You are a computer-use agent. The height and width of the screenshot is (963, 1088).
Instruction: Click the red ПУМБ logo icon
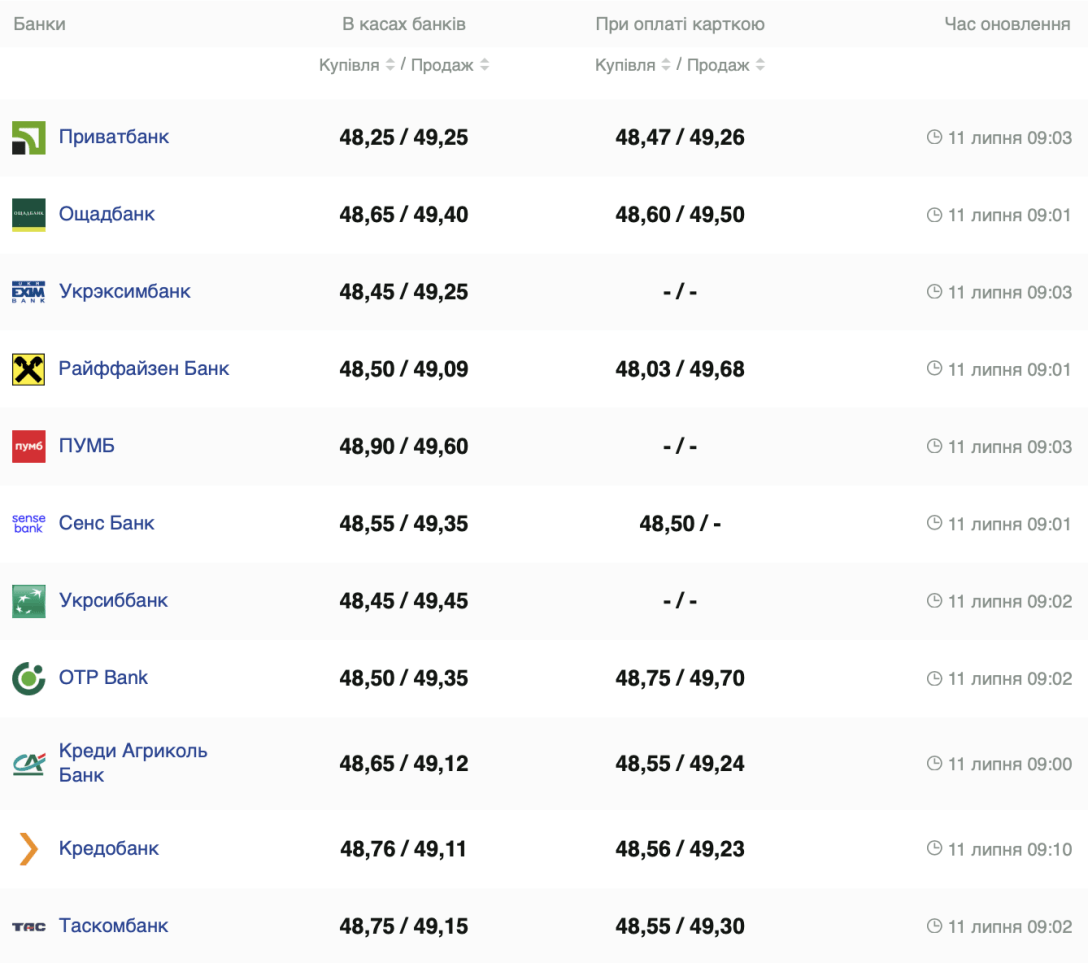coord(28,447)
